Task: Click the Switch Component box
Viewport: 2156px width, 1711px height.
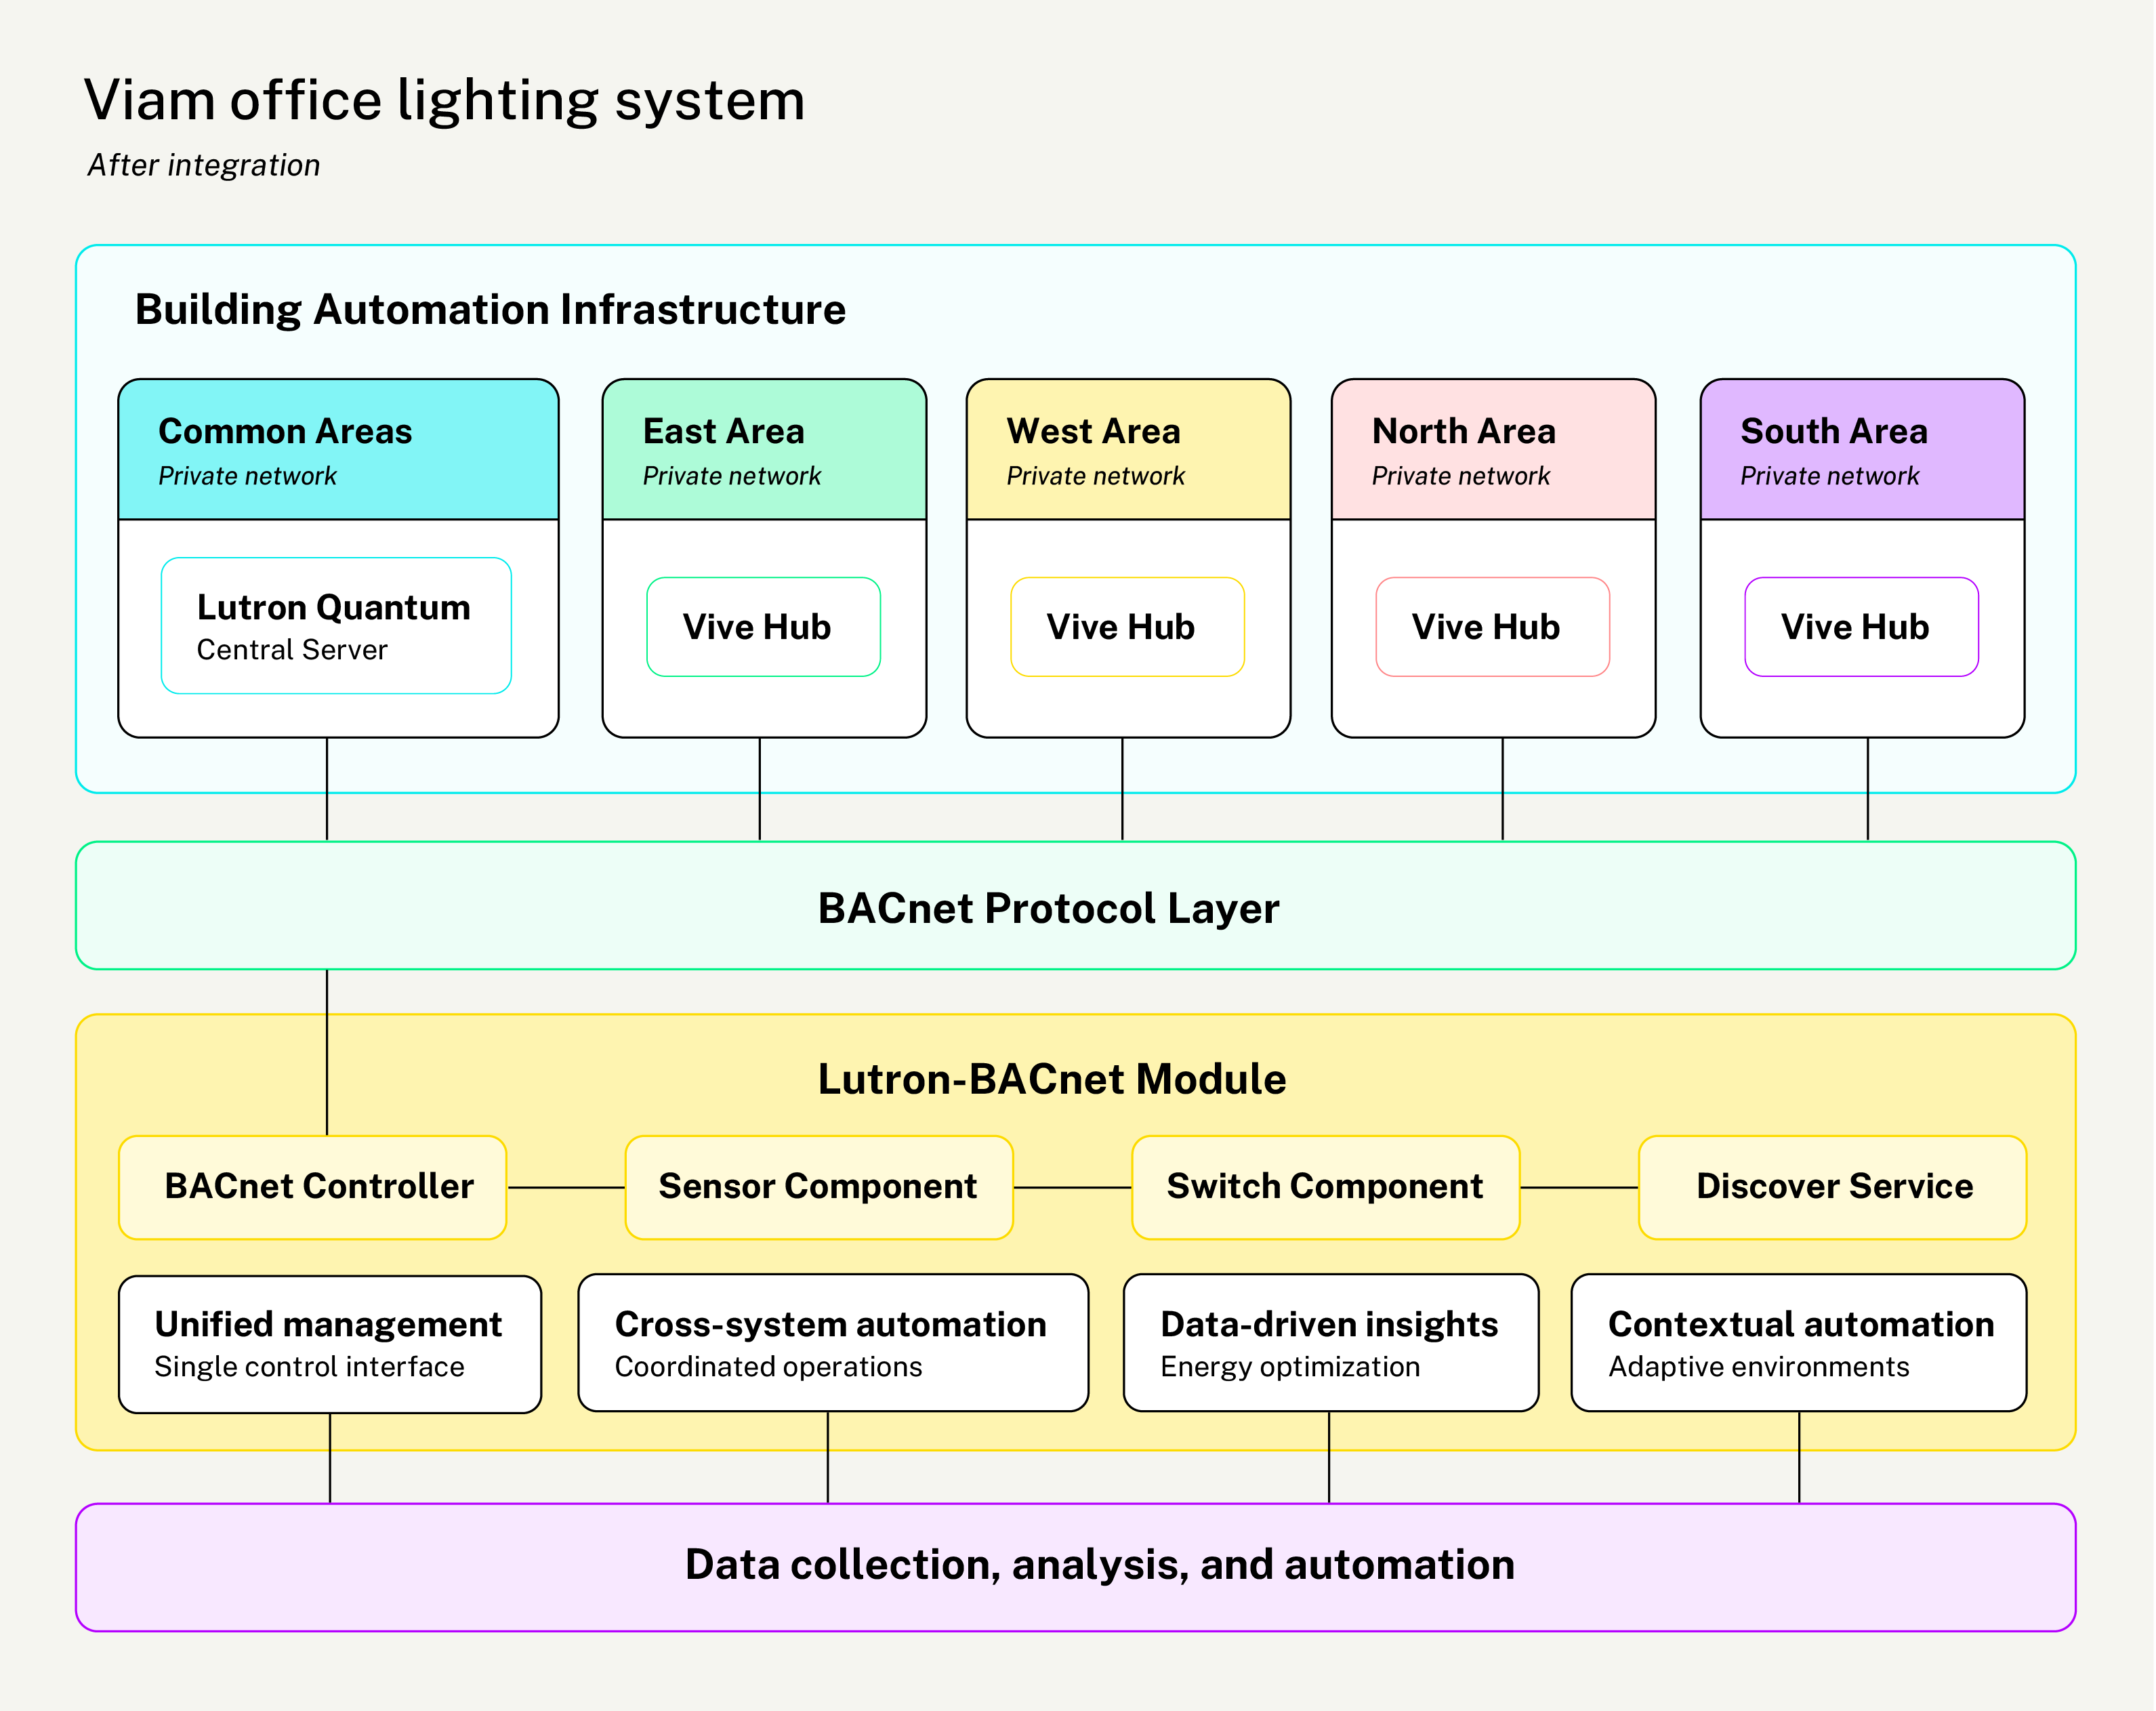Action: pyautogui.click(x=1326, y=1188)
